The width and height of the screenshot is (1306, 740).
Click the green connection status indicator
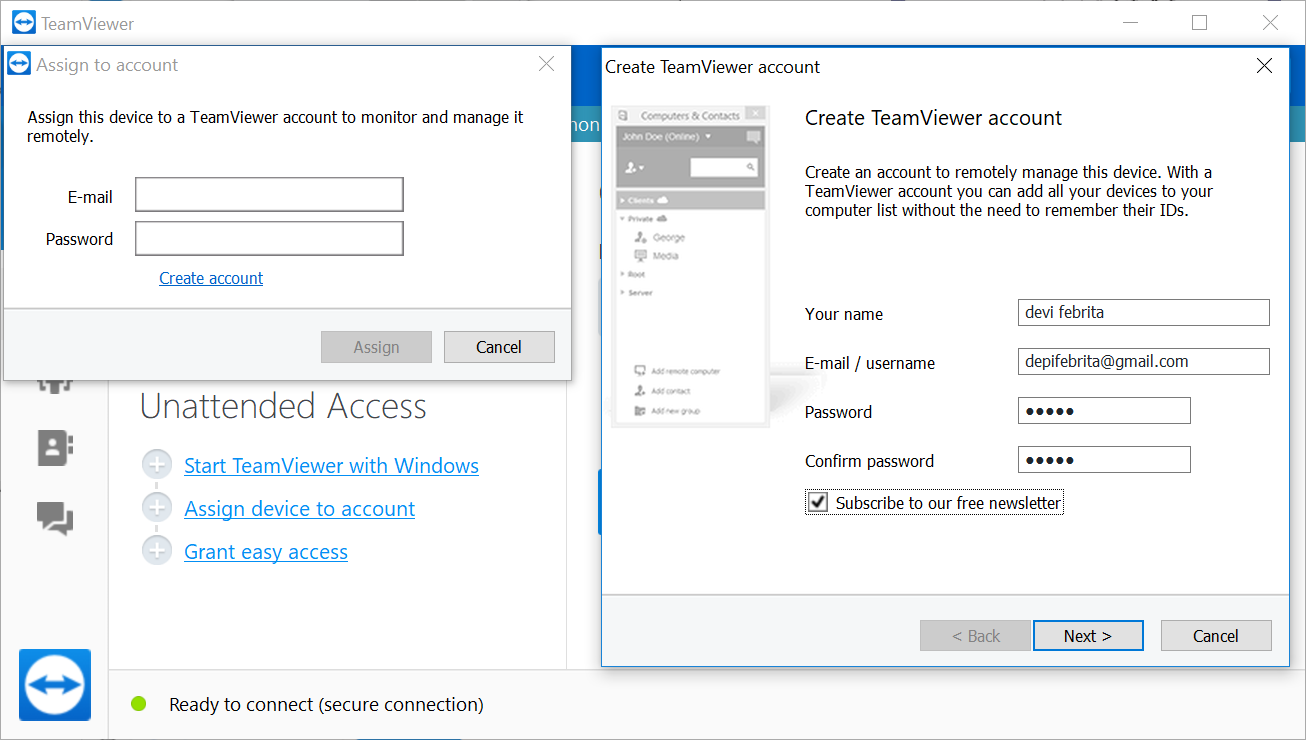tap(139, 705)
